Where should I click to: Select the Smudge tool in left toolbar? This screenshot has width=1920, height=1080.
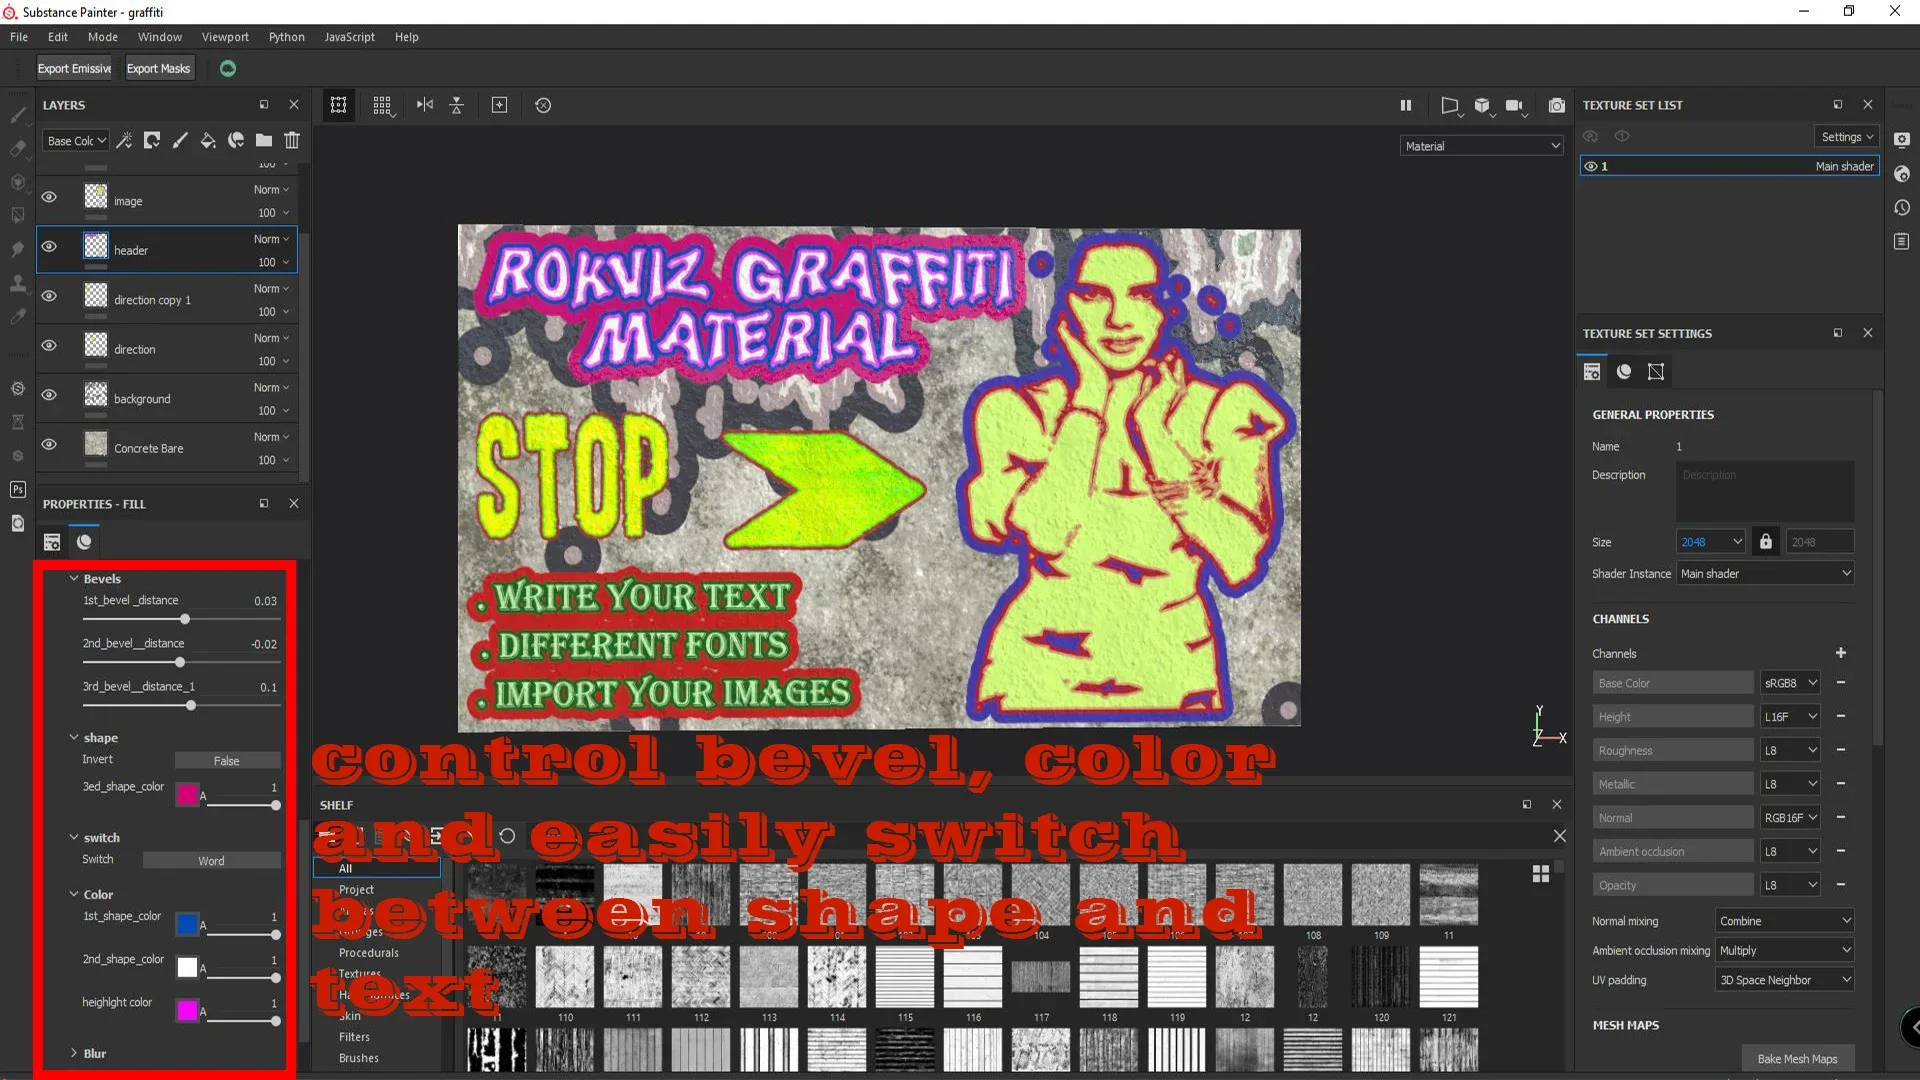18,249
